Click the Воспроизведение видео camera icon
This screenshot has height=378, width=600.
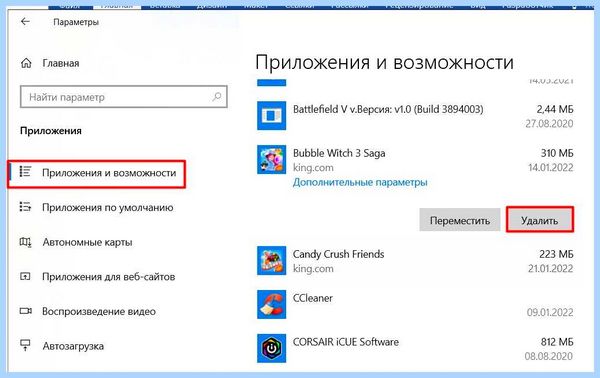[x=25, y=311]
